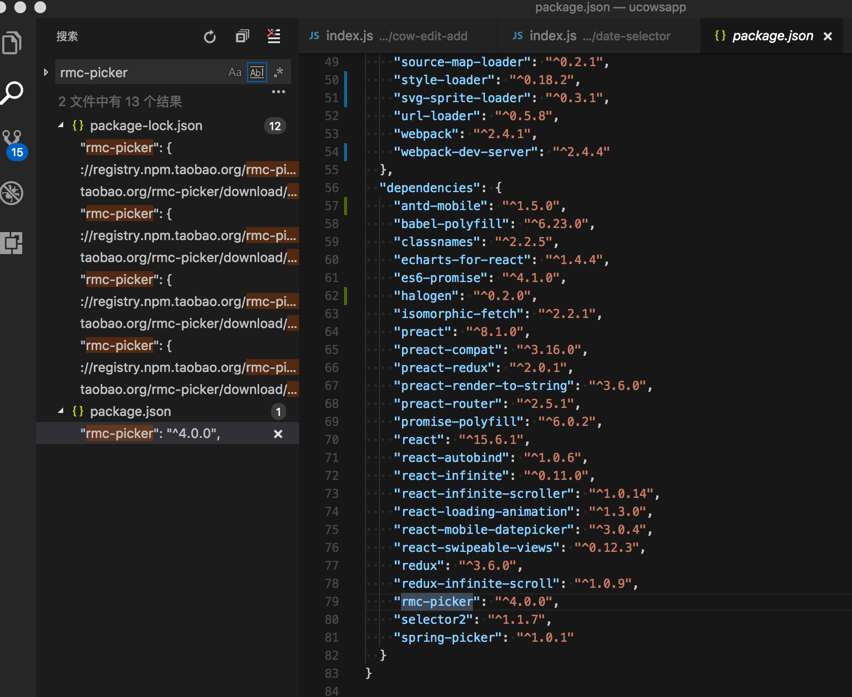Toggle Match Whole Word option
This screenshot has height=697, width=852.
tap(257, 72)
